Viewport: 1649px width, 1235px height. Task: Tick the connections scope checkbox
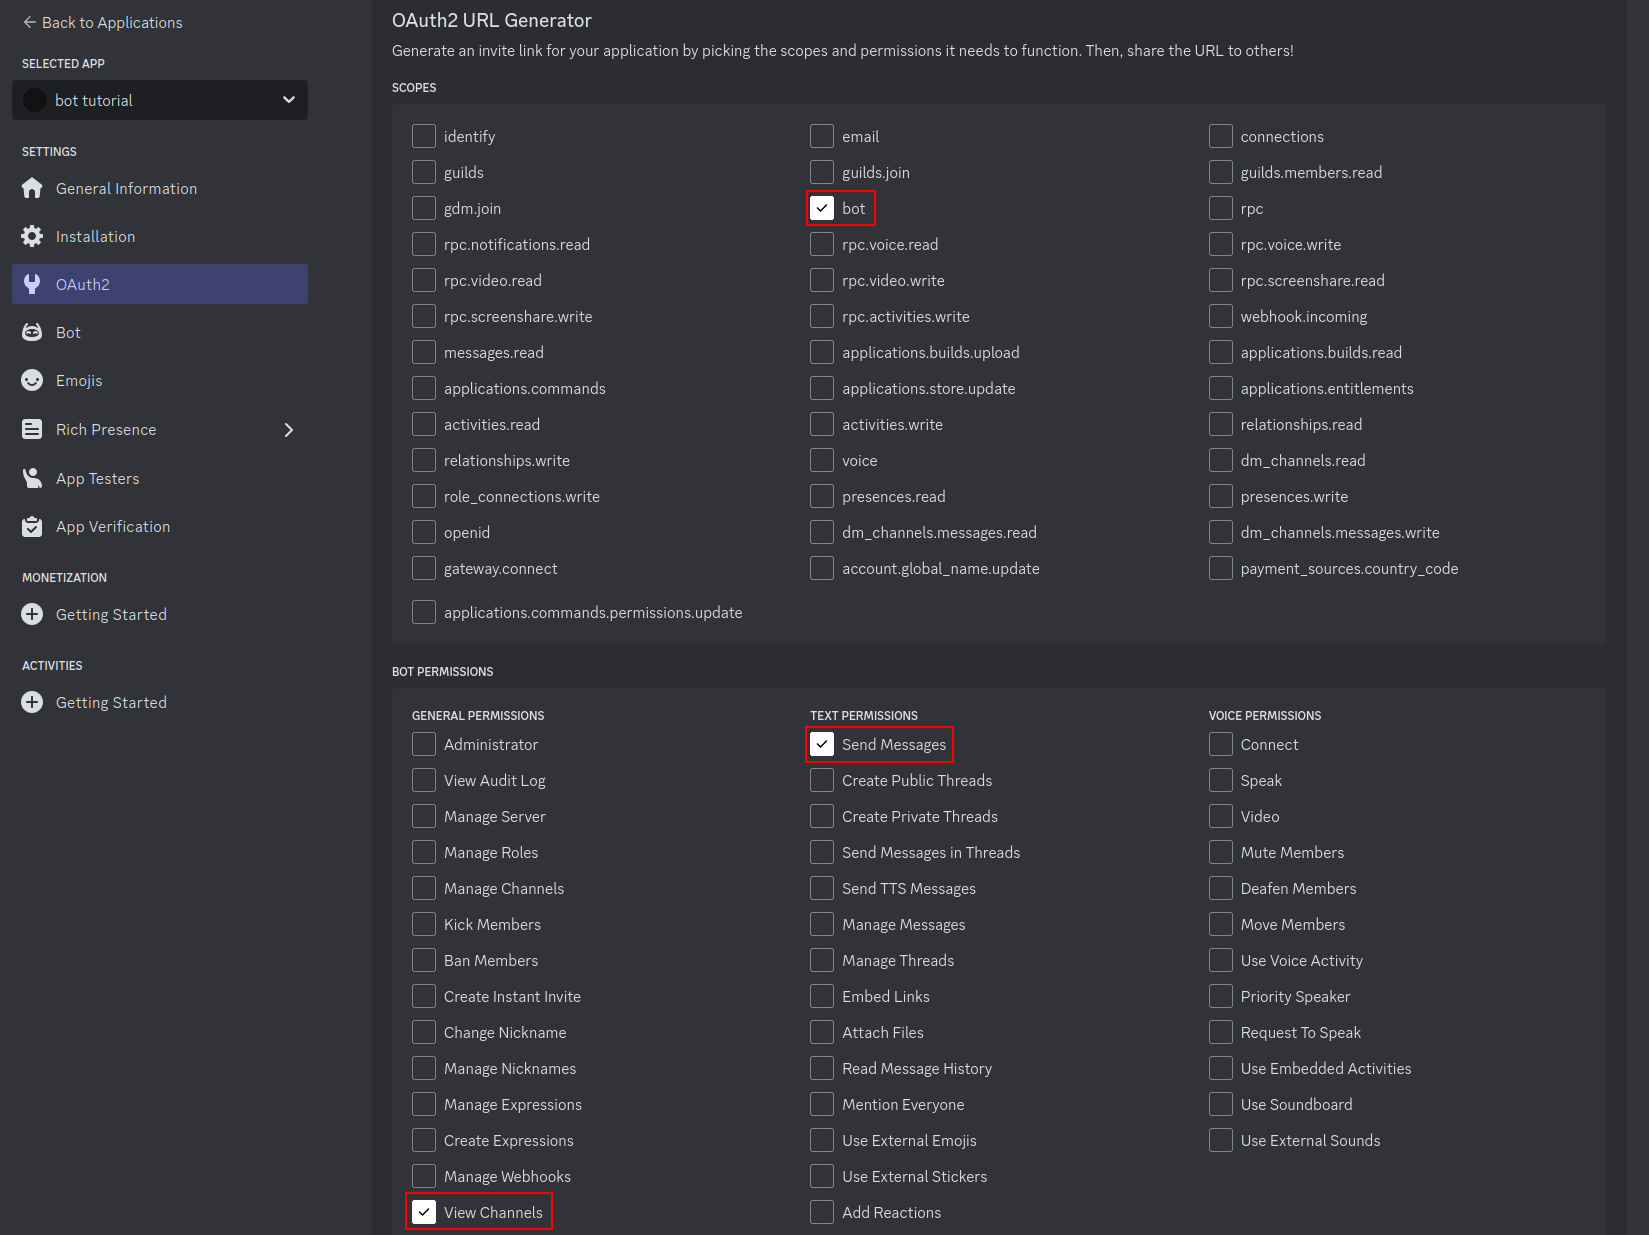click(x=1221, y=136)
